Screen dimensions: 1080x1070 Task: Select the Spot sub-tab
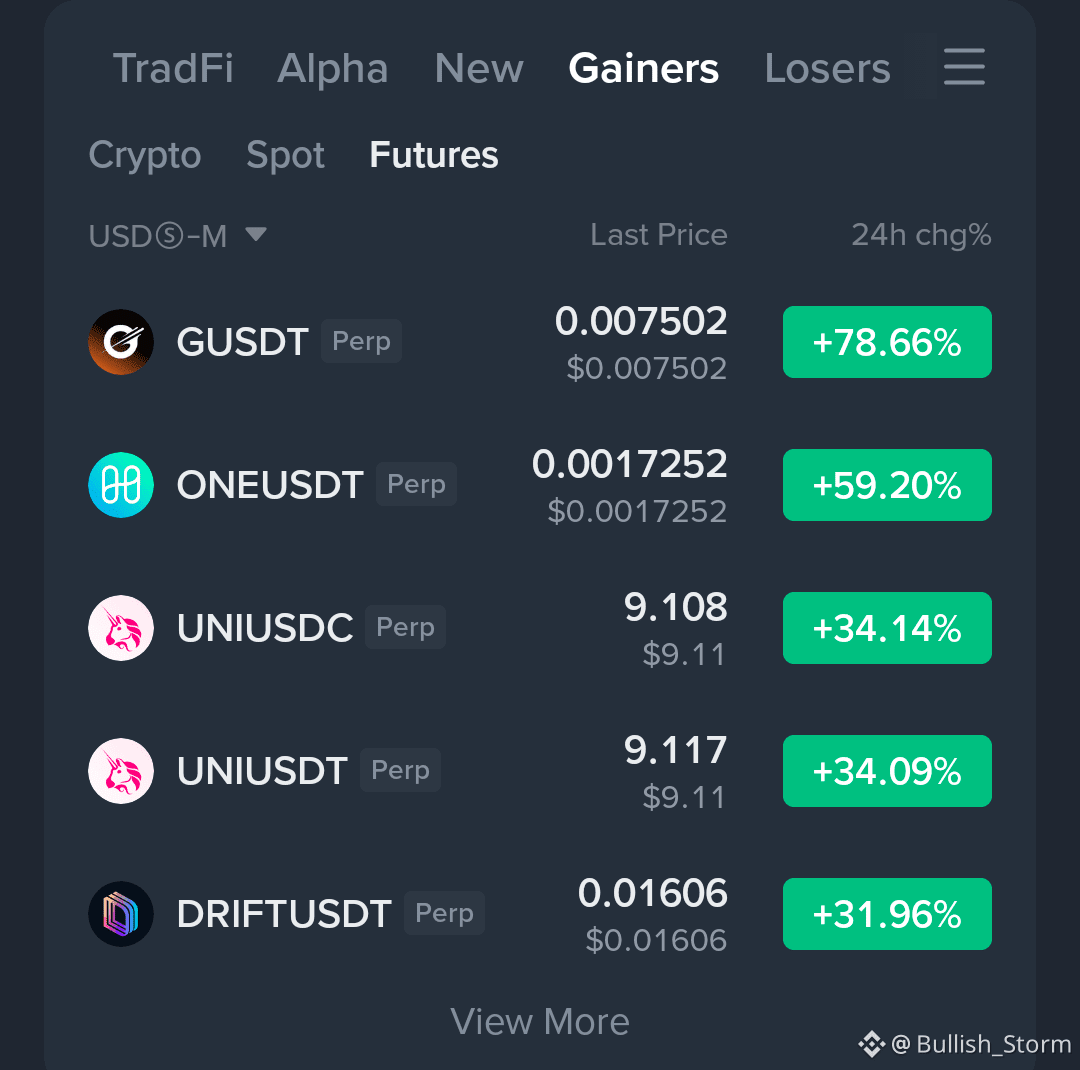pyautogui.click(x=285, y=155)
